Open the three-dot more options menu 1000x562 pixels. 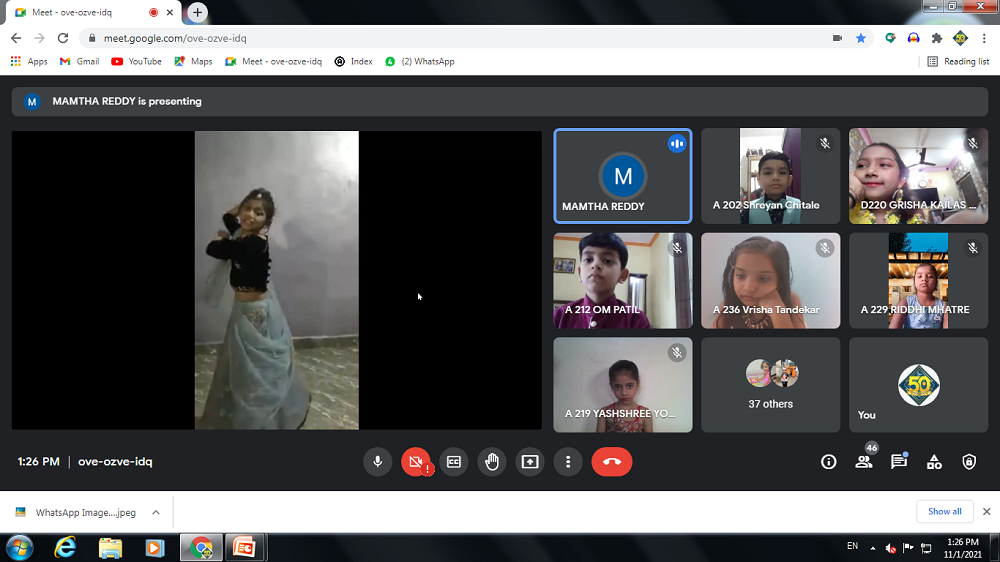click(x=568, y=462)
